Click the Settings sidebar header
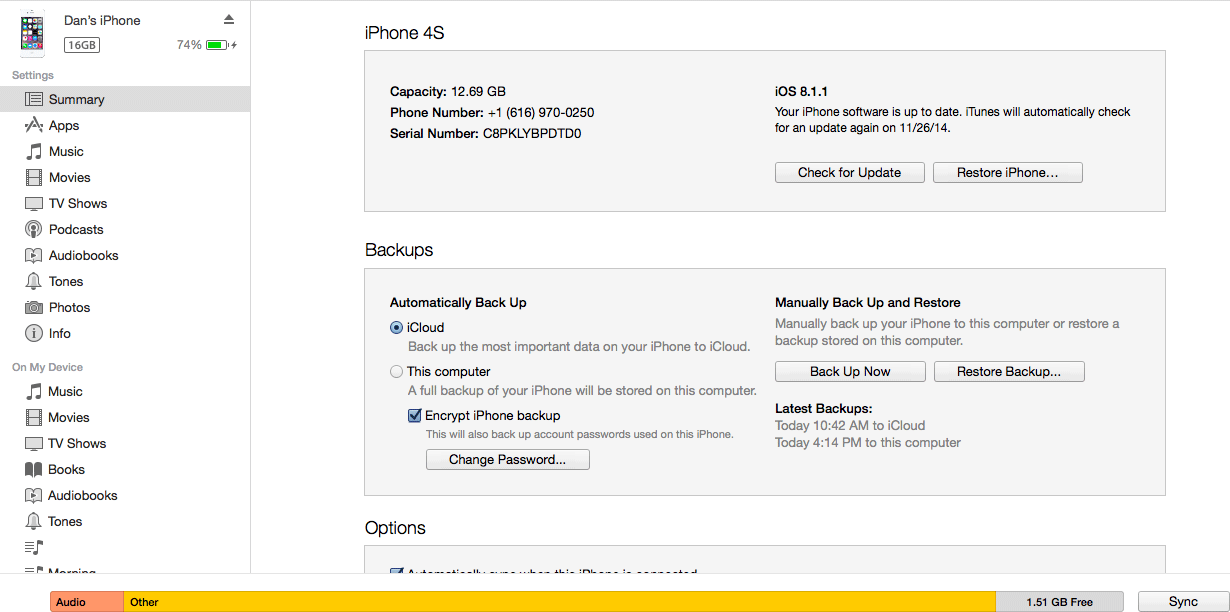1230x612 pixels. [33, 75]
